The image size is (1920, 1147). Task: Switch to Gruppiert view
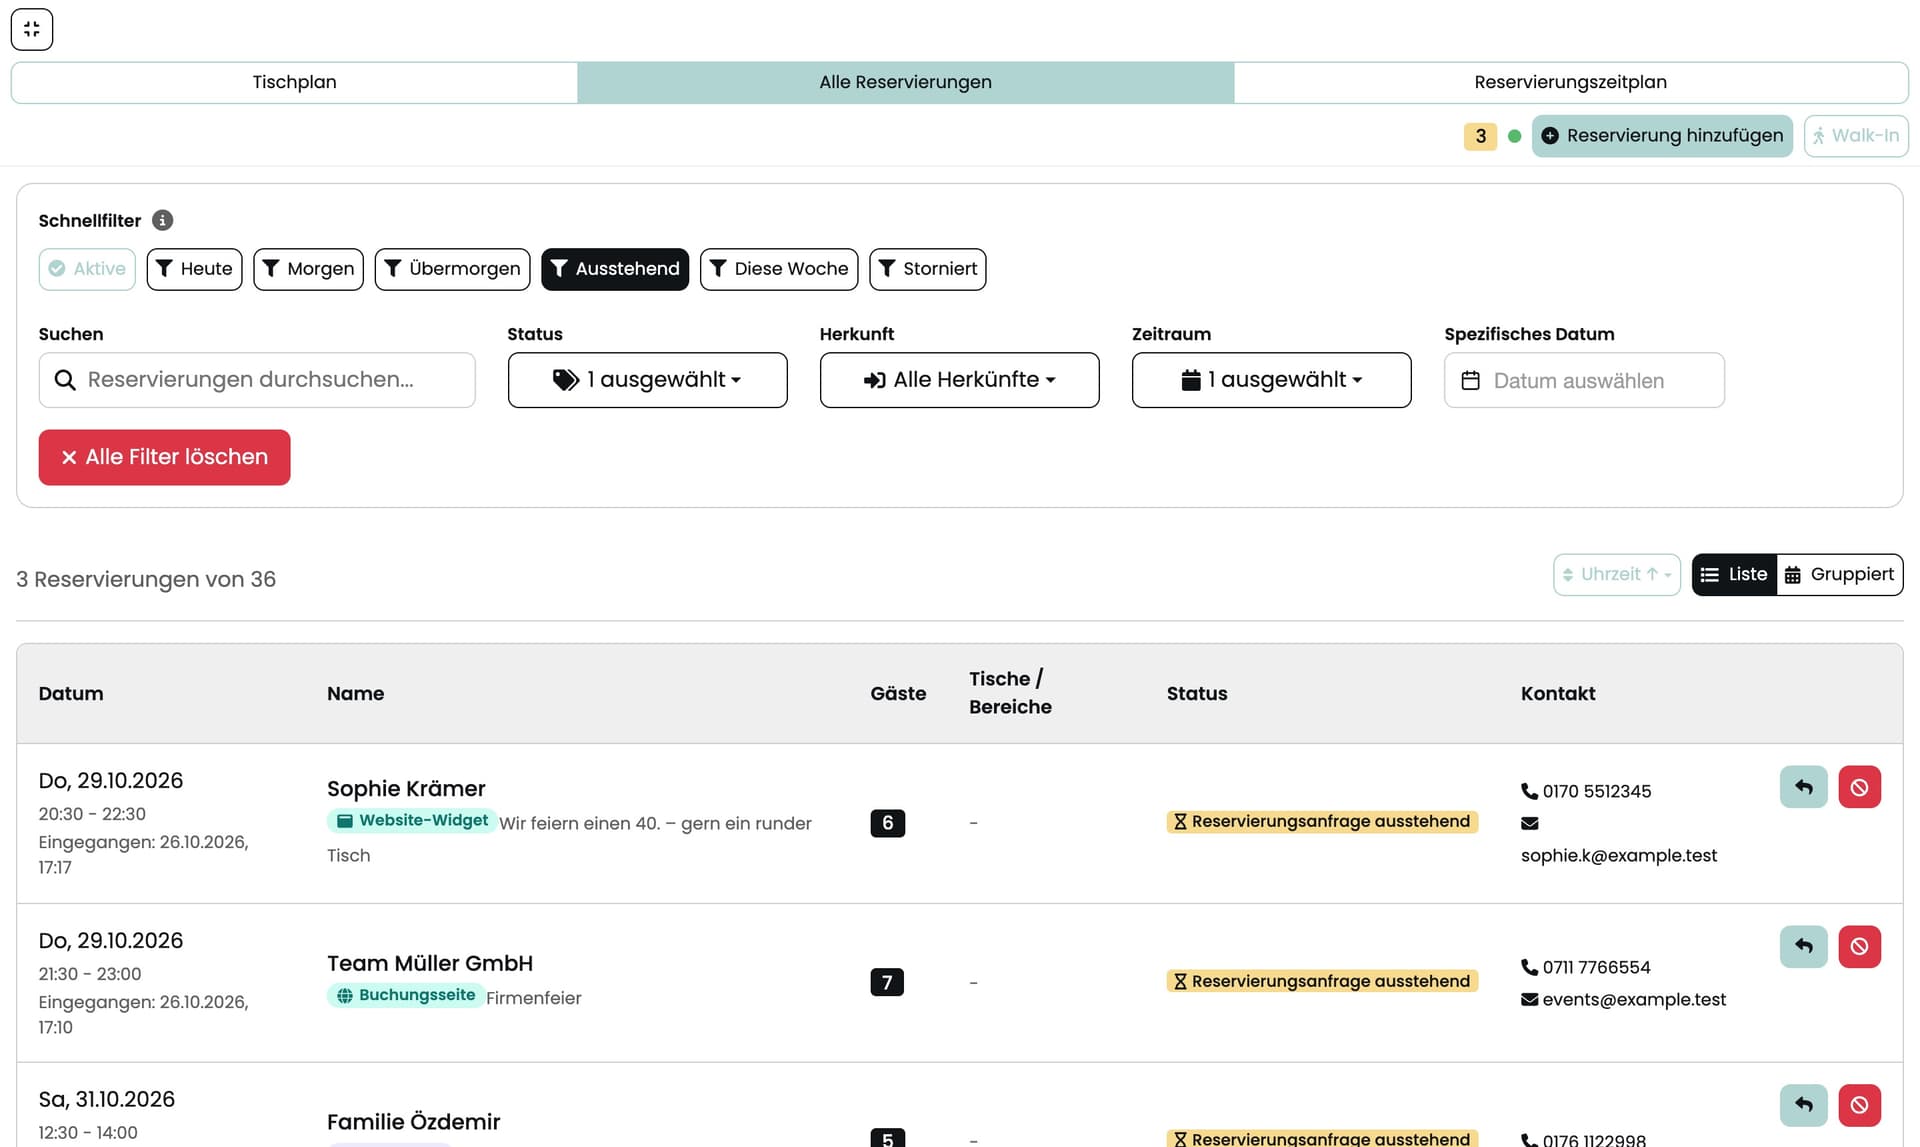tap(1839, 575)
